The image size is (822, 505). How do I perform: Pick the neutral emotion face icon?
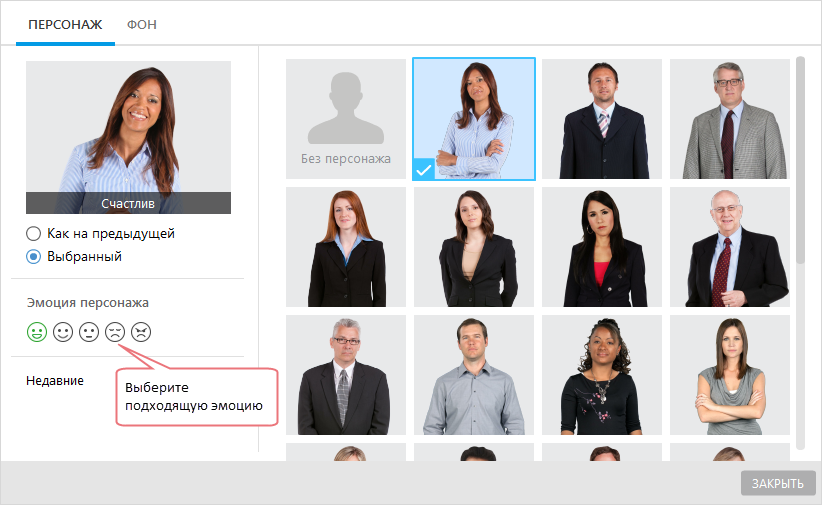click(x=89, y=332)
